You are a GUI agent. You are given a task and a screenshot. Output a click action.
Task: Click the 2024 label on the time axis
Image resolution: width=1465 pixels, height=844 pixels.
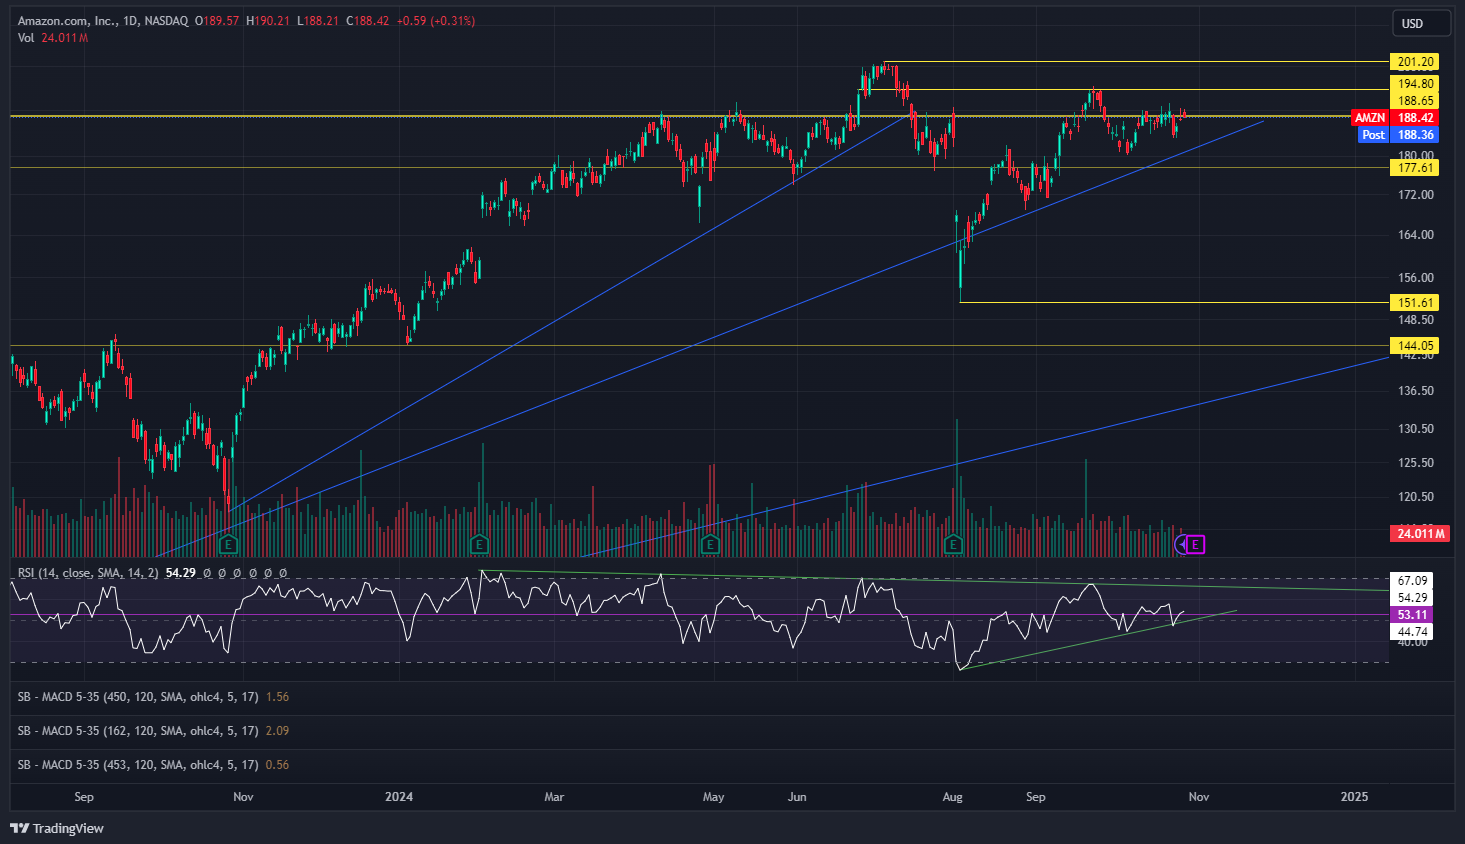click(x=399, y=797)
